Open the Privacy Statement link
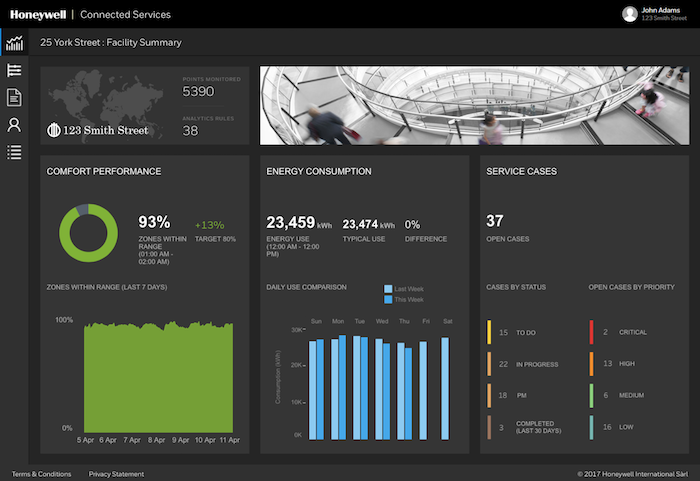The width and height of the screenshot is (700, 481). tap(116, 474)
